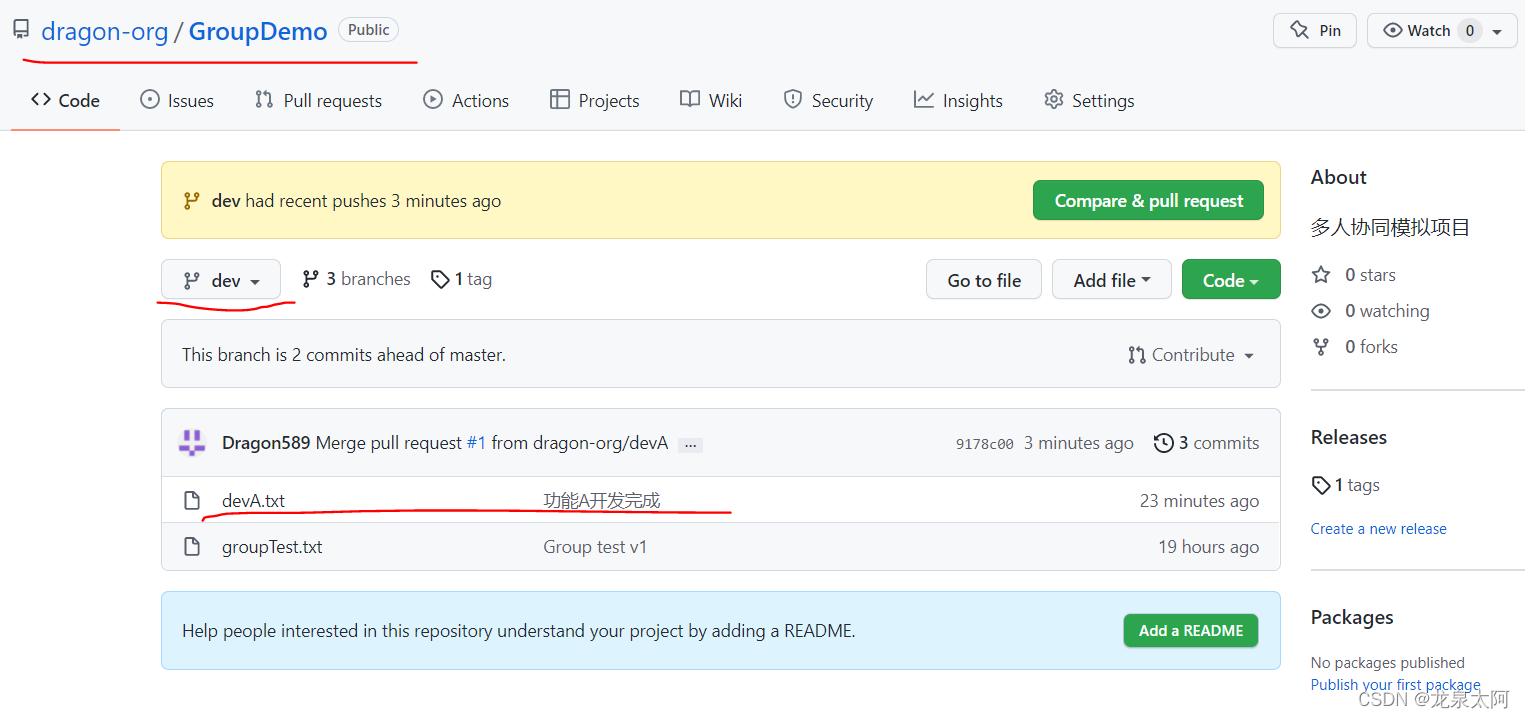Screen dimensions: 1525x718
Task: Open the dev branch selector dropdown
Action: pos(221,280)
